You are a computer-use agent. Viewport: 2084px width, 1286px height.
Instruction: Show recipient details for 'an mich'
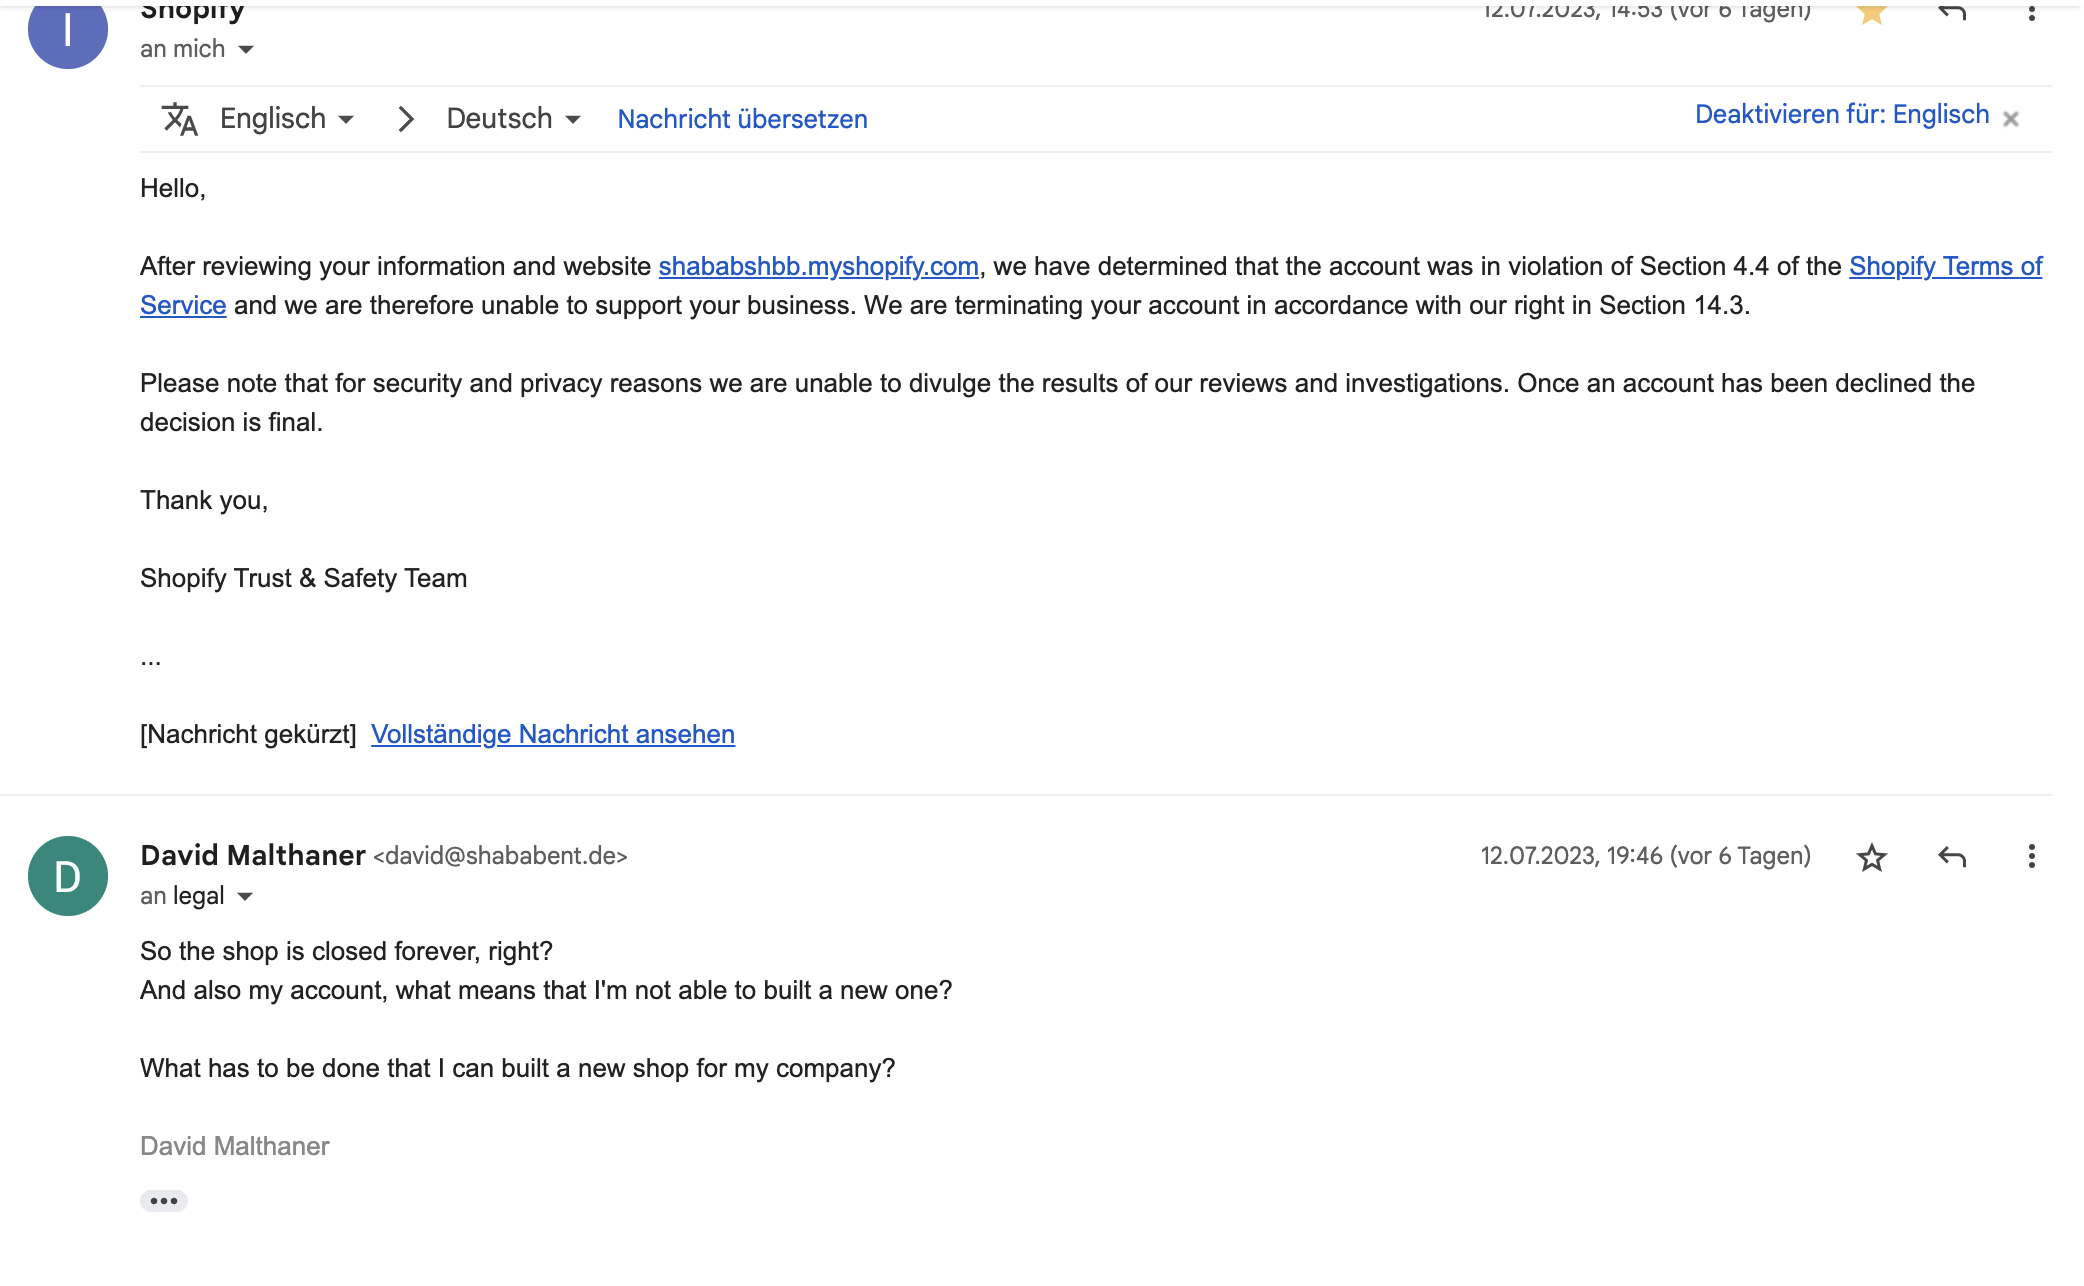pyautogui.click(x=246, y=50)
